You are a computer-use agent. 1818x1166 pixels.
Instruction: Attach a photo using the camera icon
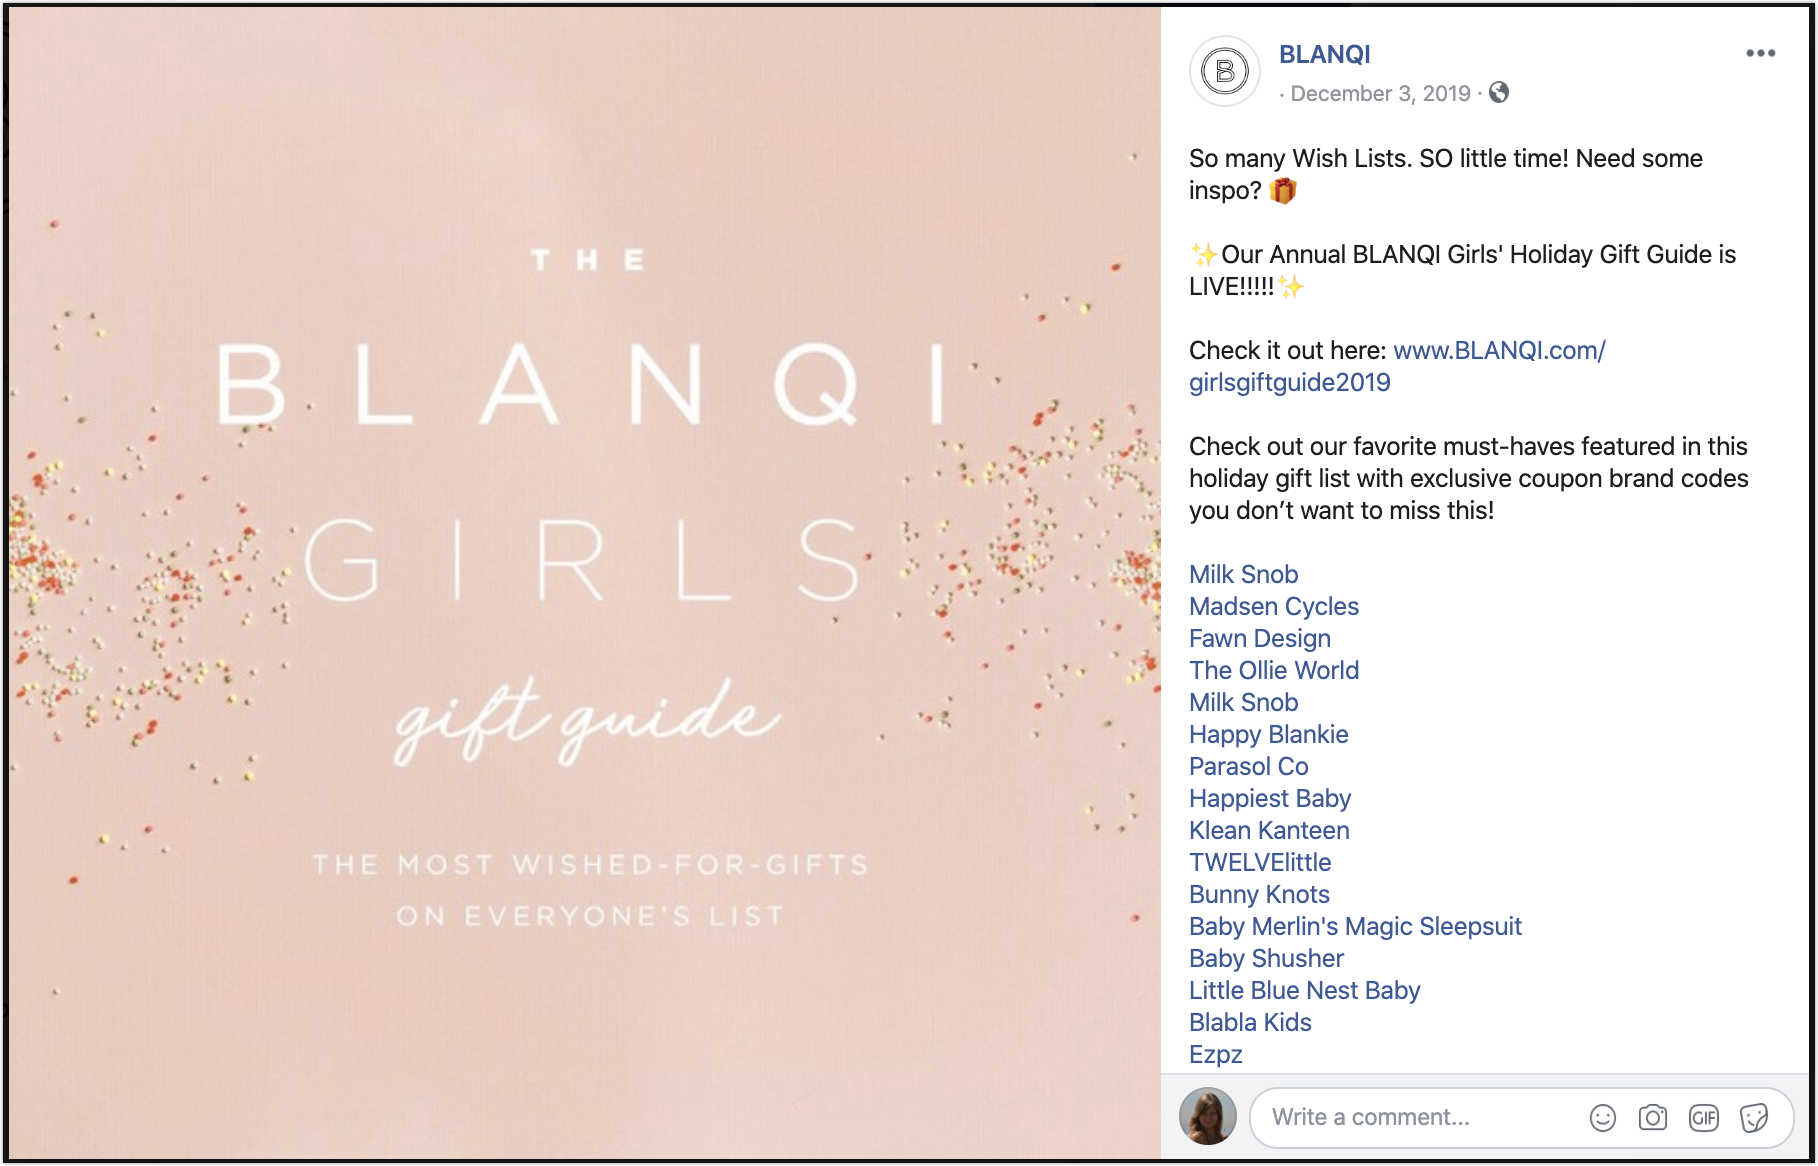[x=1652, y=1117]
